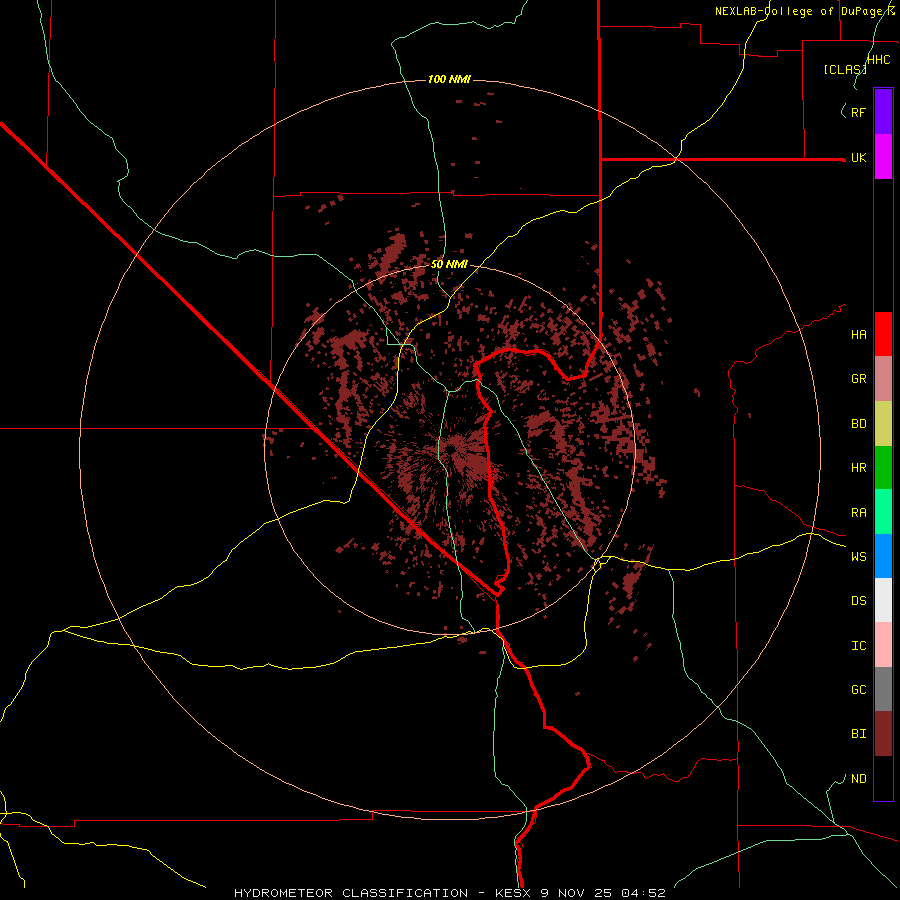Click the '9 NOV 25 04:52' timestamp

coord(602,893)
